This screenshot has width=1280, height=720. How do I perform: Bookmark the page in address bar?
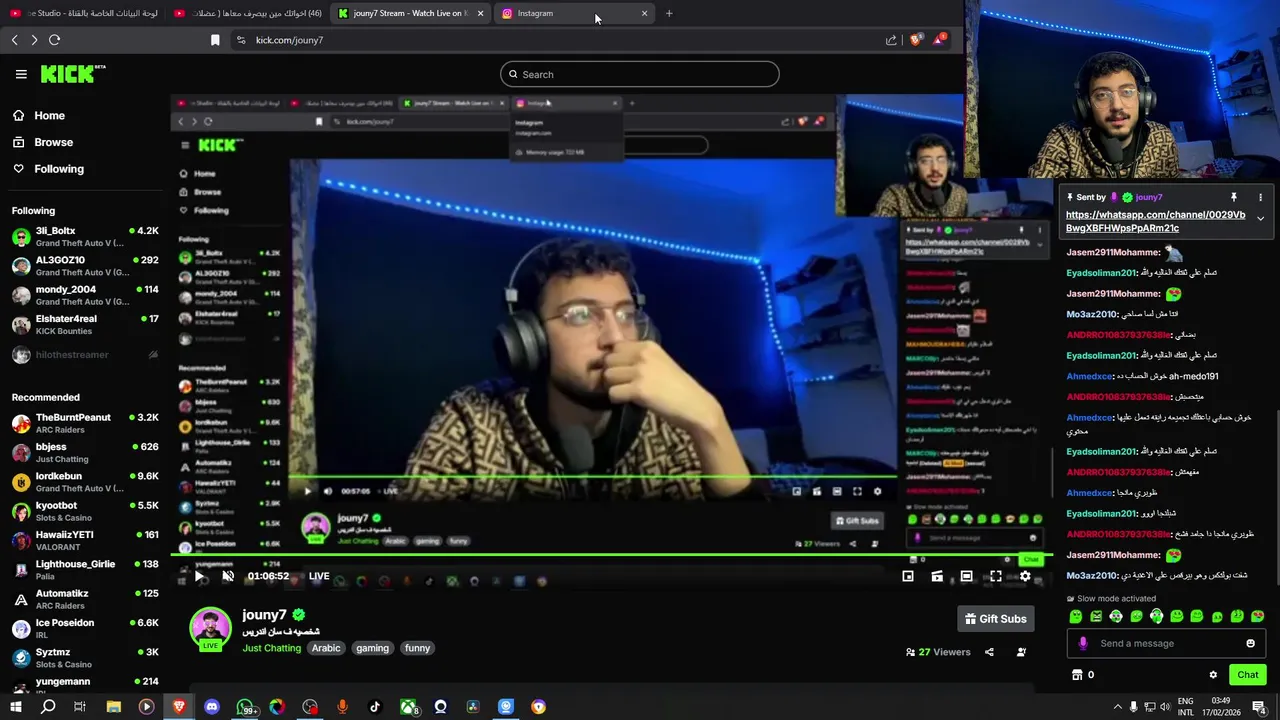click(215, 40)
